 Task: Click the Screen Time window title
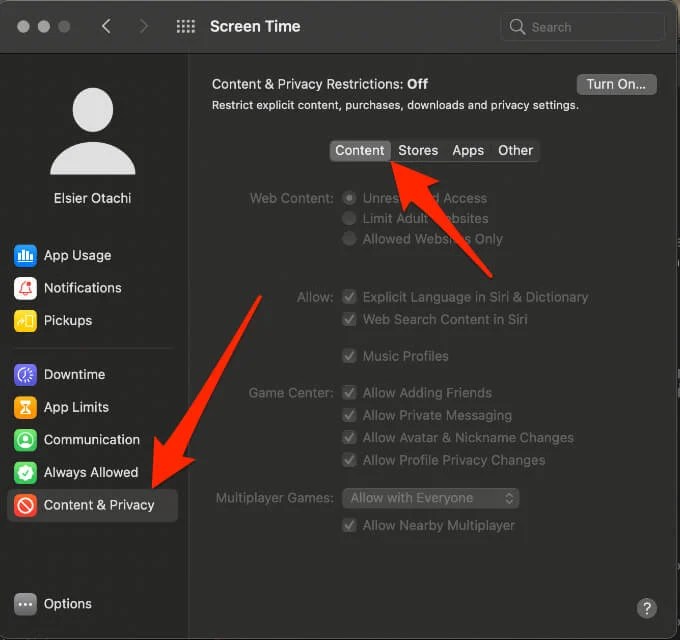point(255,26)
